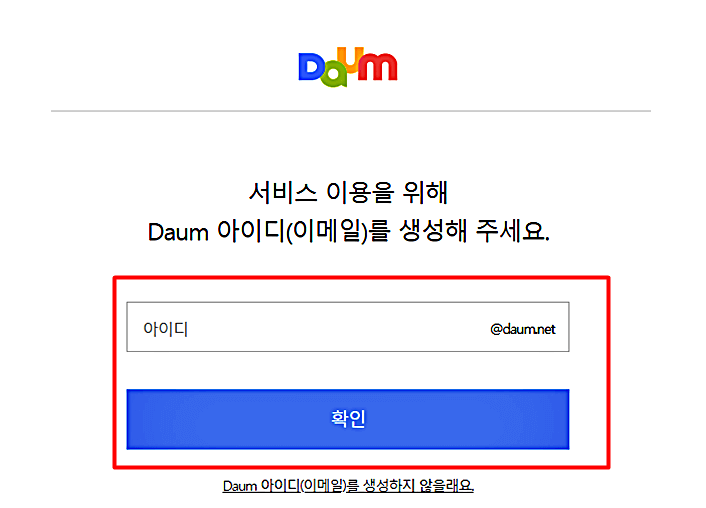Click the blue 확인 button
The image size is (706, 508).
348,419
